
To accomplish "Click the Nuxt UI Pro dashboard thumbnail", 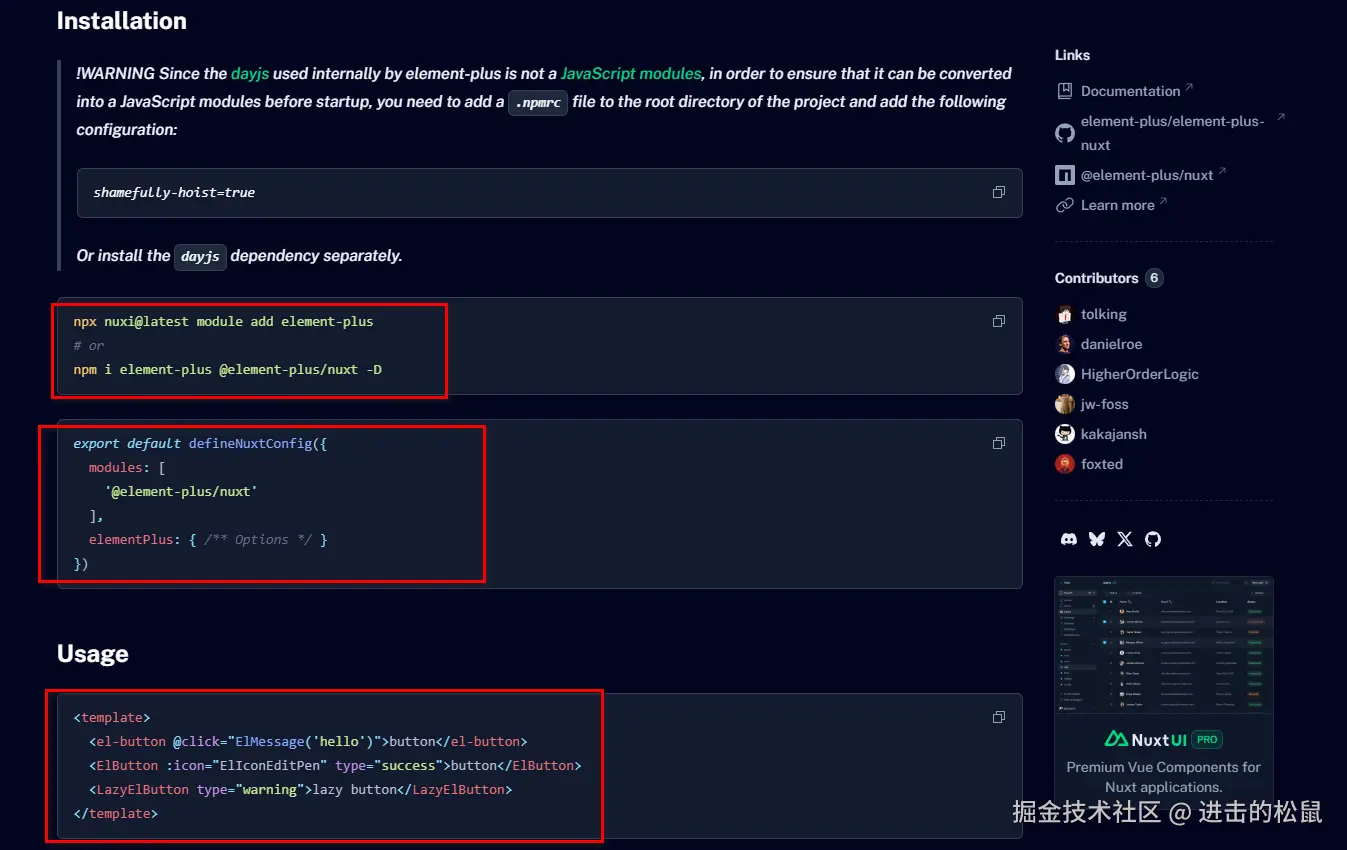I will click(x=1164, y=645).
